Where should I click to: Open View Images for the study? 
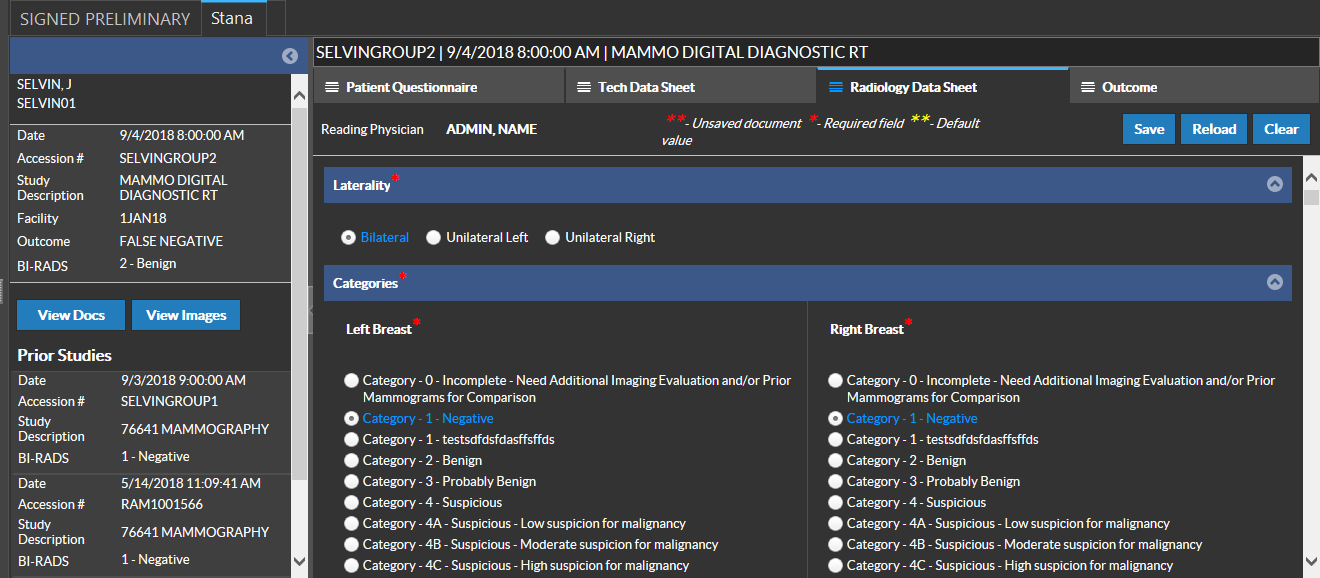[186, 315]
